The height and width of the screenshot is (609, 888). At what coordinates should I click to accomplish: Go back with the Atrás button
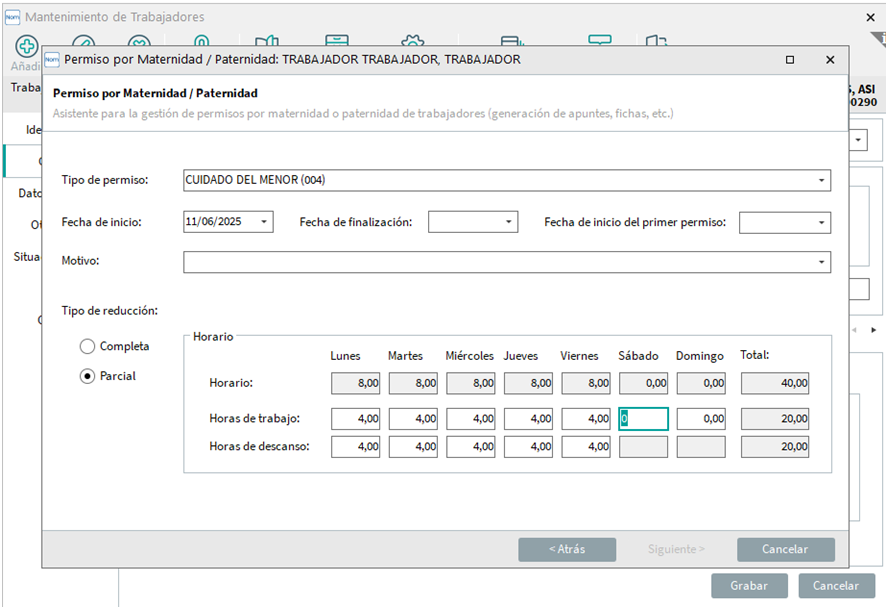pyautogui.click(x=567, y=549)
